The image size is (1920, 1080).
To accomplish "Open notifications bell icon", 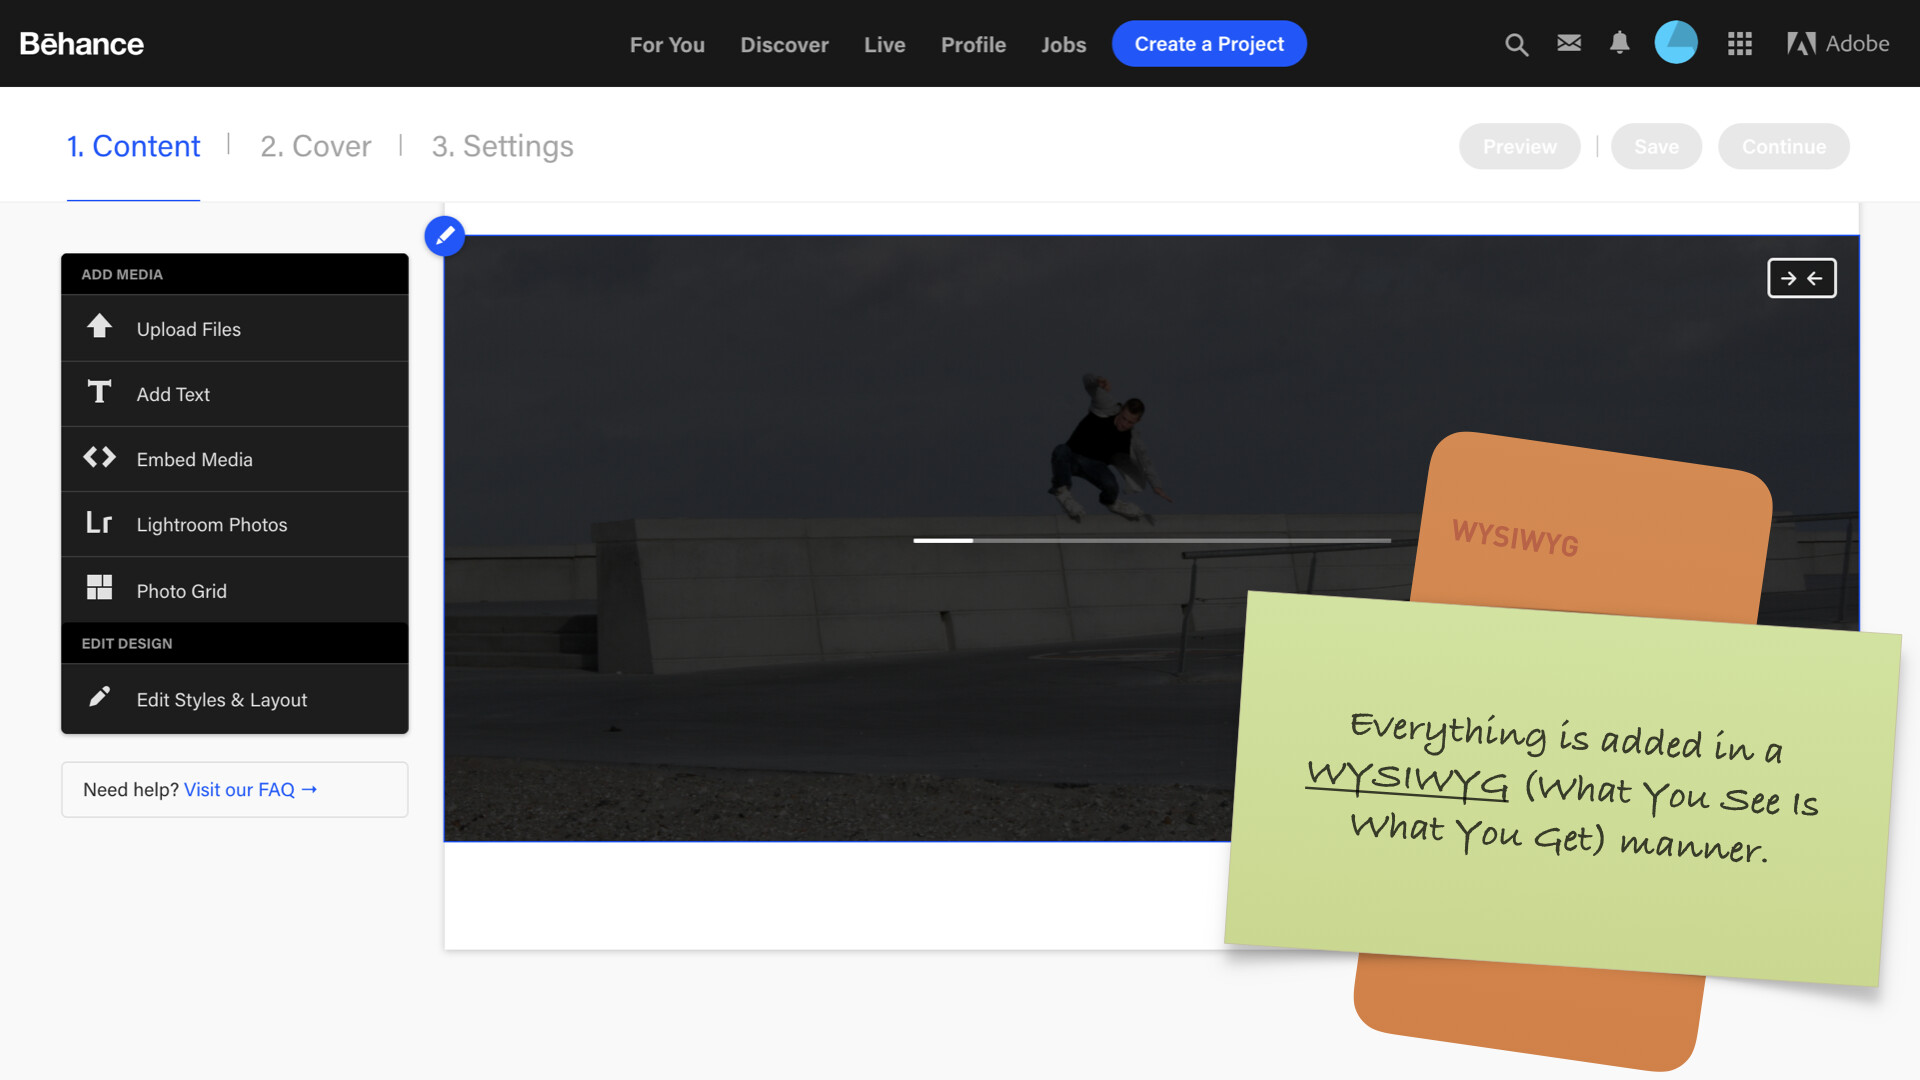I will [1620, 43].
